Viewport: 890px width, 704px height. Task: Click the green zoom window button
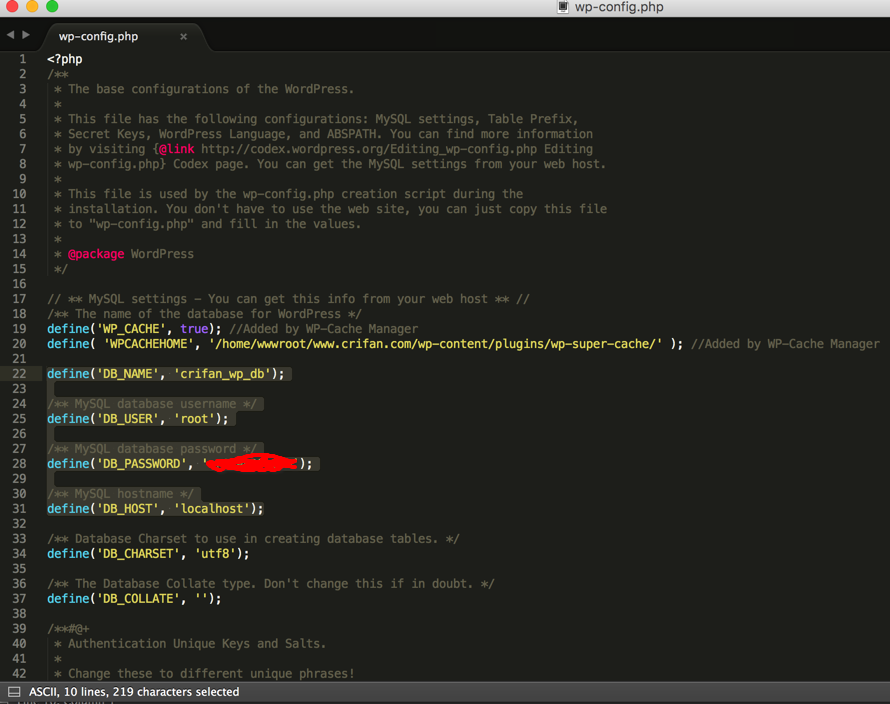52,6
